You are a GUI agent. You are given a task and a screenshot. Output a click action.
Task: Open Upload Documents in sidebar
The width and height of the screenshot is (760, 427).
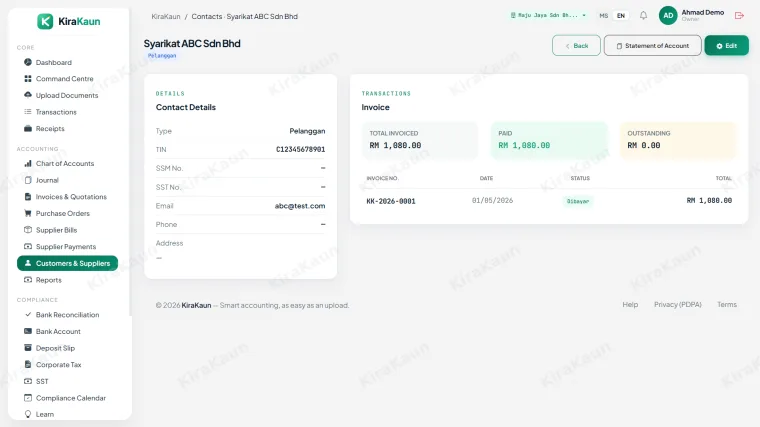[67, 95]
